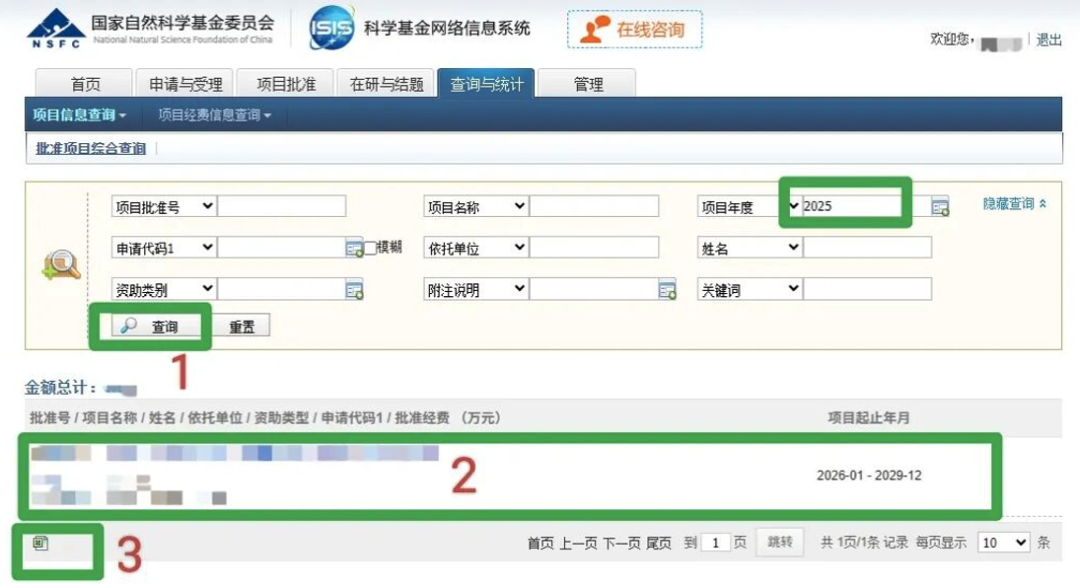
Task: Open the 项目名称 field selector
Action: pos(476,207)
